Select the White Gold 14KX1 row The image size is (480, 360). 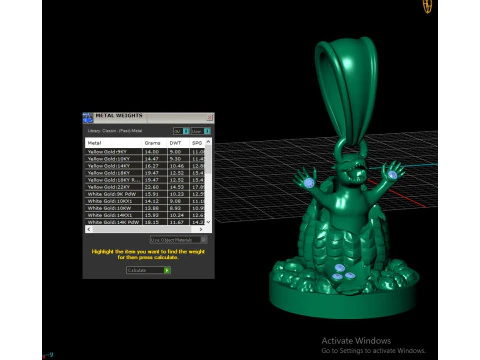pyautogui.click(x=145, y=215)
